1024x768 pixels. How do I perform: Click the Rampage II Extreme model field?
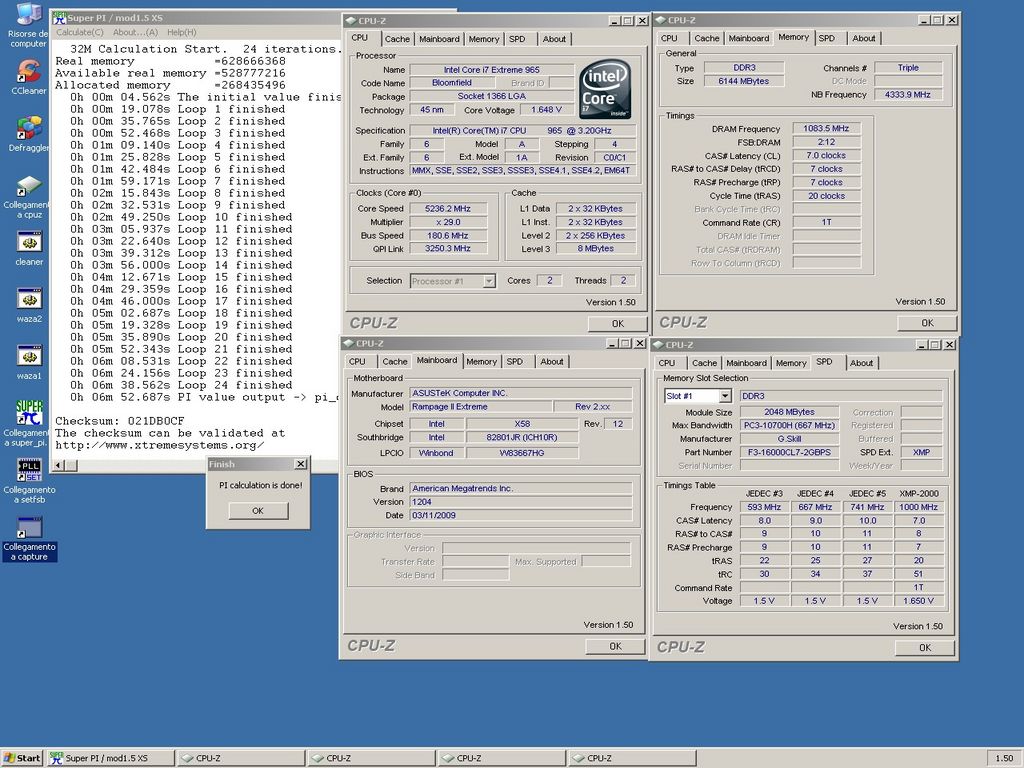coord(480,407)
